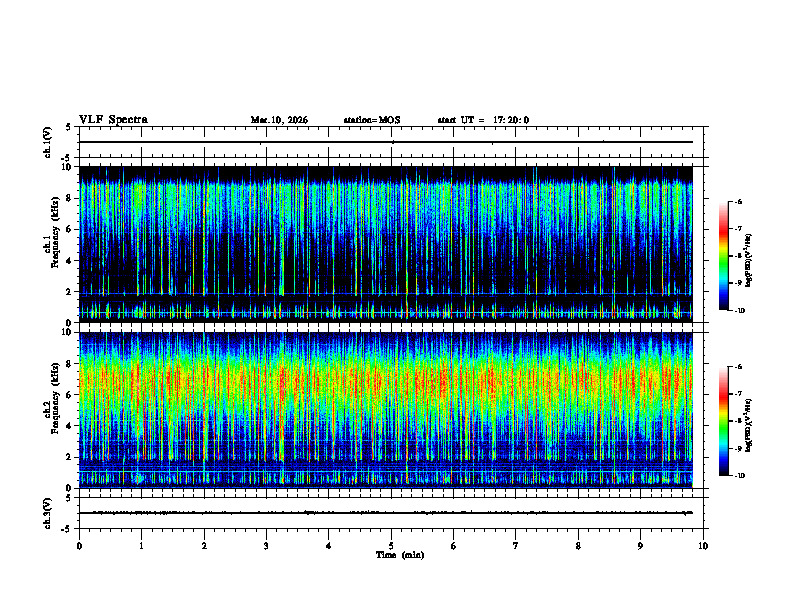
Task: Click time axis tick label "5"
Action: pos(391,546)
